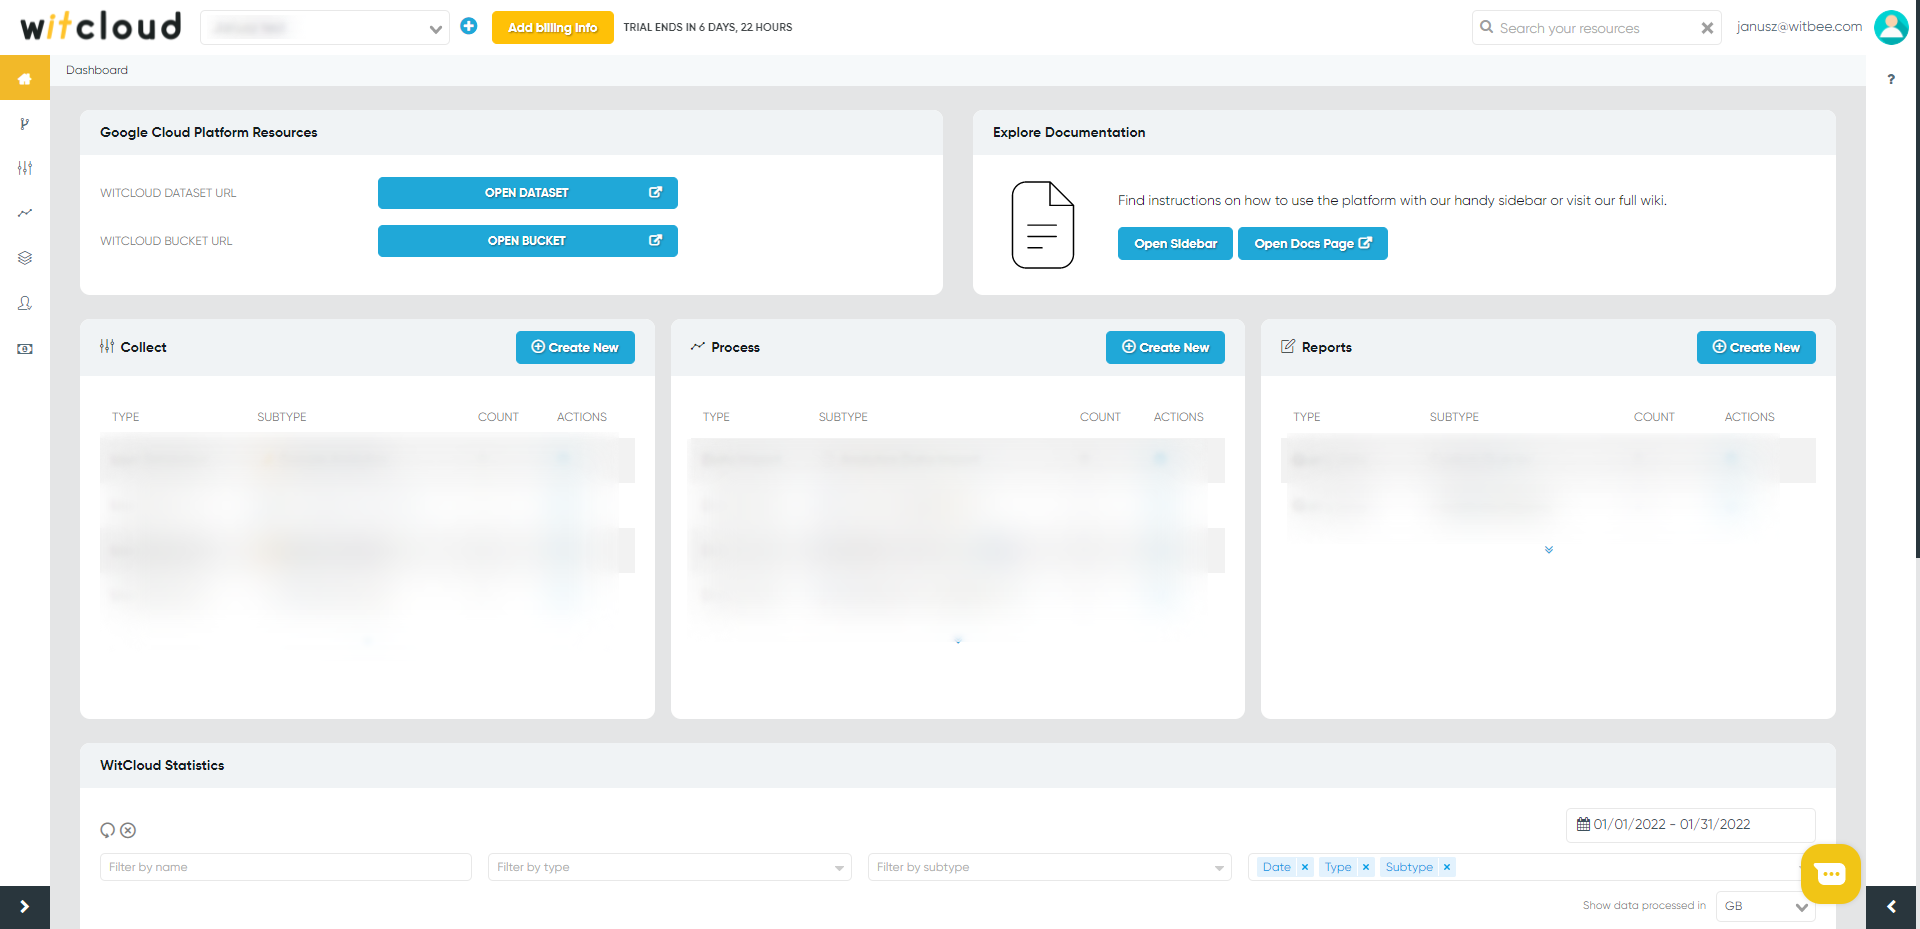The image size is (1920, 929).
Task: Open the home dashboard sidebar icon
Action: click(x=25, y=78)
